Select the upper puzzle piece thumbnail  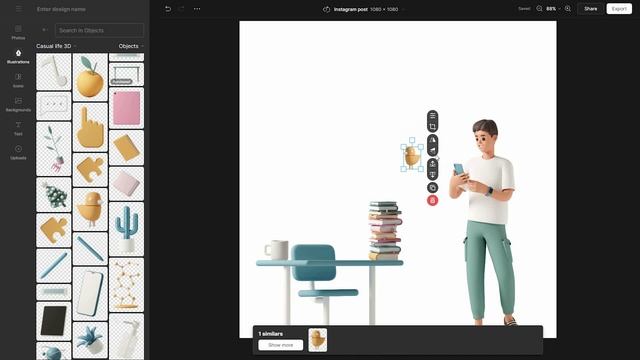(90, 170)
